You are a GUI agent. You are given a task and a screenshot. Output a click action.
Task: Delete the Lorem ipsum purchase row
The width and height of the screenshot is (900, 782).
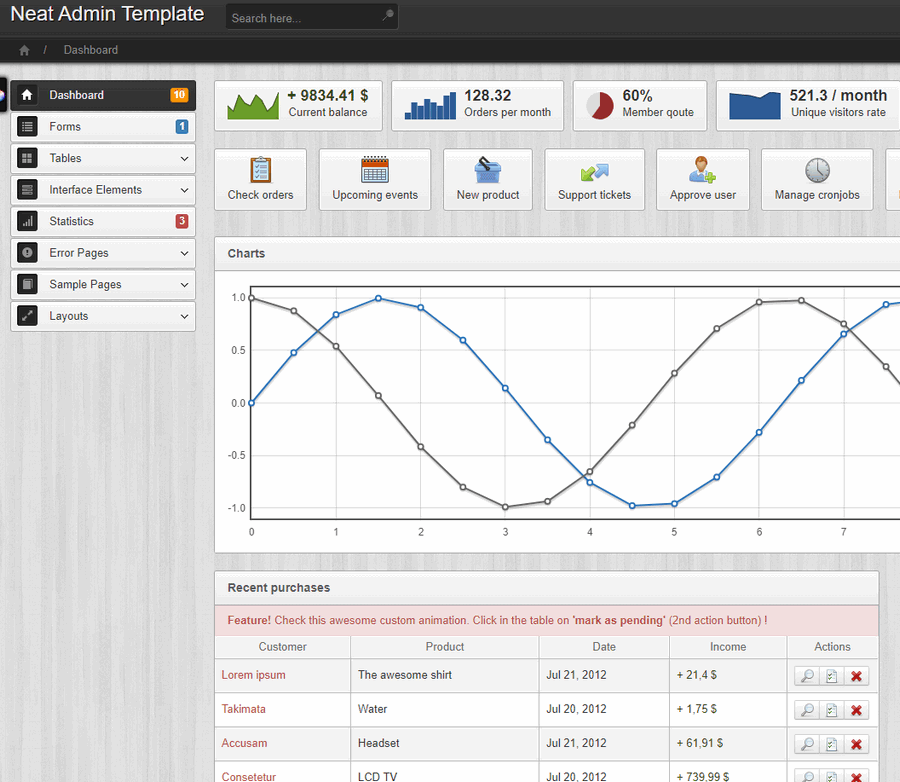[856, 676]
